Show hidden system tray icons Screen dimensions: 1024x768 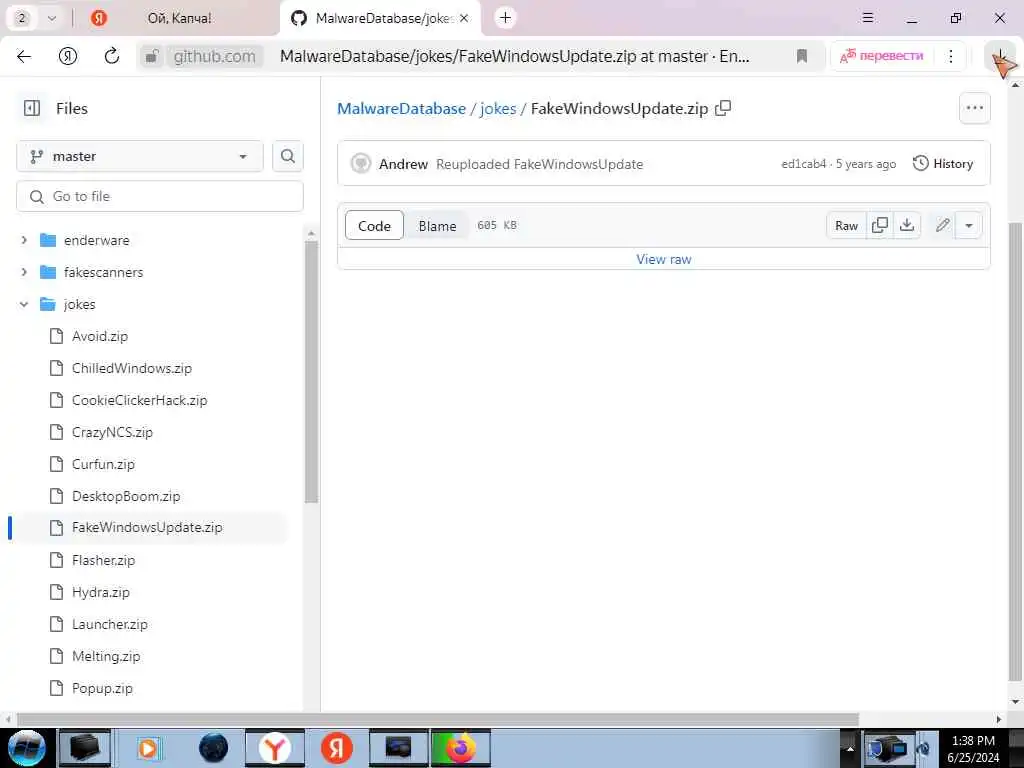tap(850, 748)
